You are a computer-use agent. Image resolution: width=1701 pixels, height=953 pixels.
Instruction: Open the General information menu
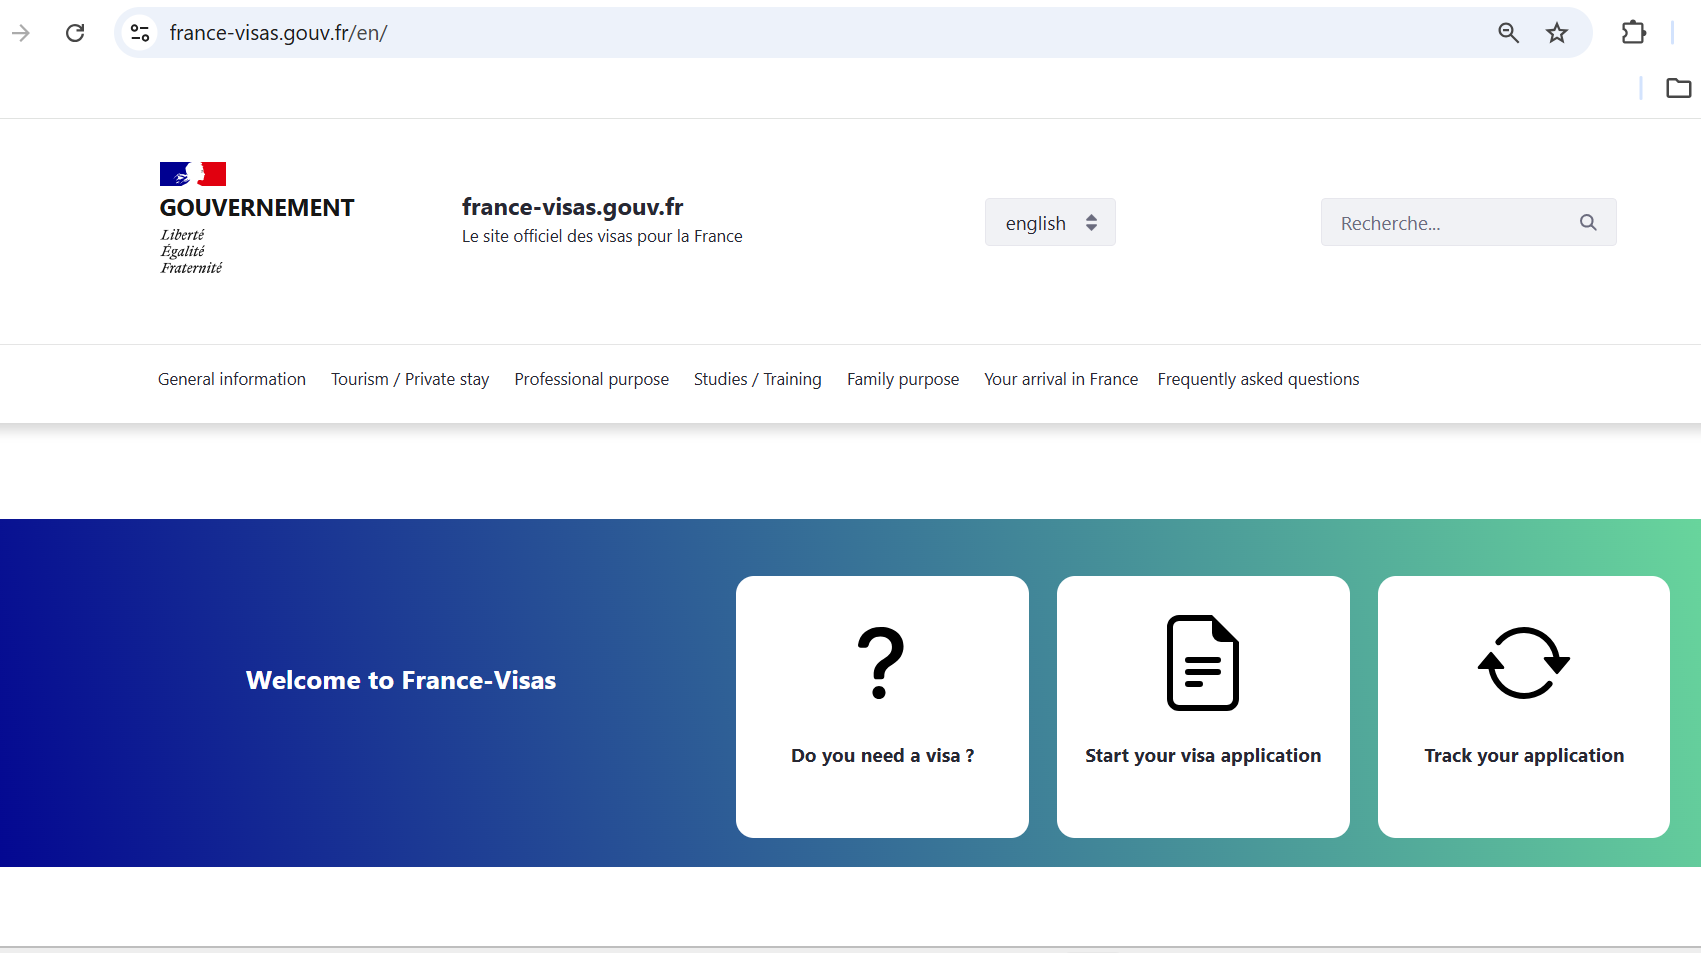[232, 379]
